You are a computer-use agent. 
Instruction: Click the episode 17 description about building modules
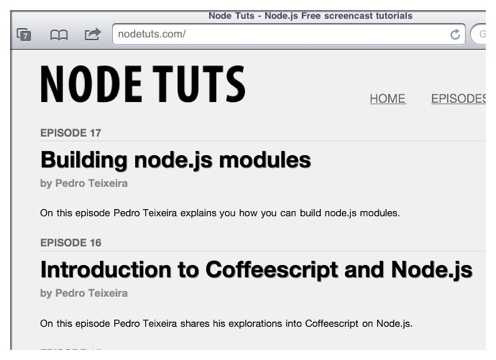tap(220, 213)
